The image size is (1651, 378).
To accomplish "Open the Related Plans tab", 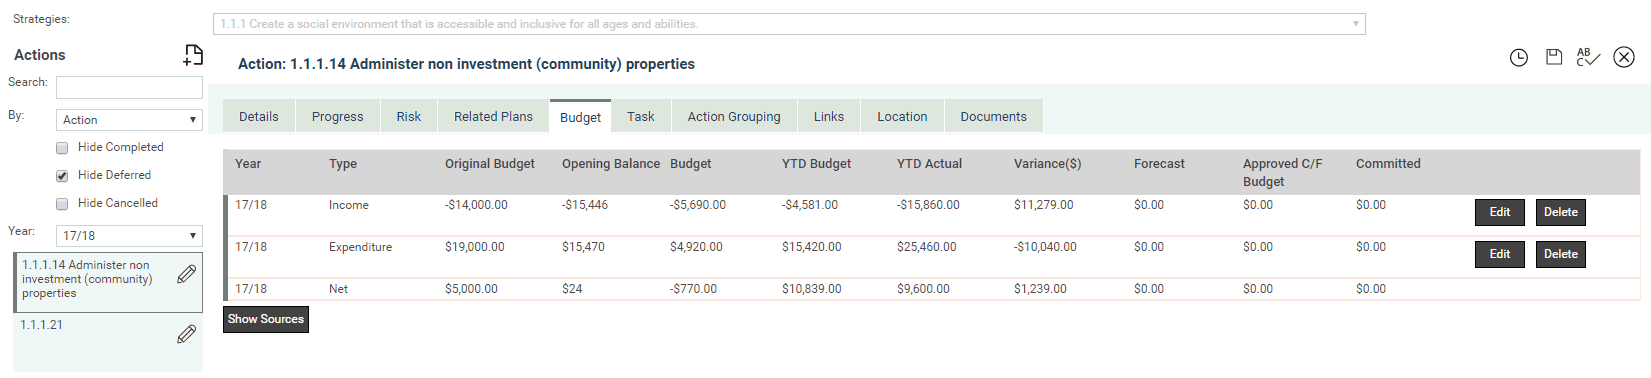I will coord(493,117).
